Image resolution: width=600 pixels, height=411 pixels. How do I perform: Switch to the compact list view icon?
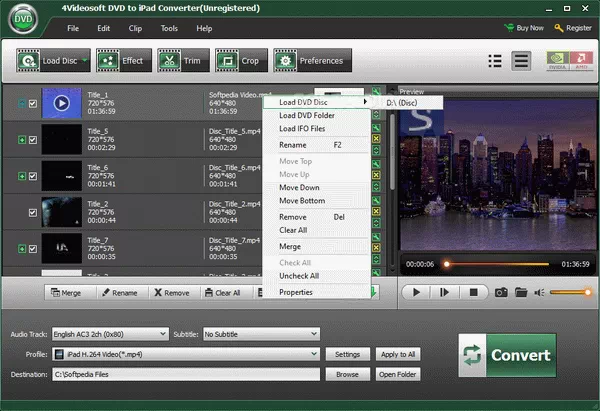(495, 61)
